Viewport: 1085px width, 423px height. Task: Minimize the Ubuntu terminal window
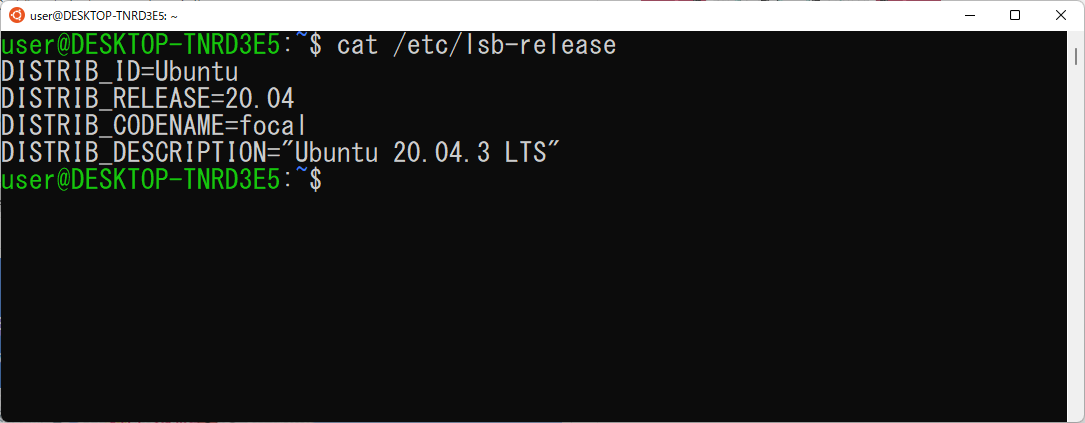(969, 15)
